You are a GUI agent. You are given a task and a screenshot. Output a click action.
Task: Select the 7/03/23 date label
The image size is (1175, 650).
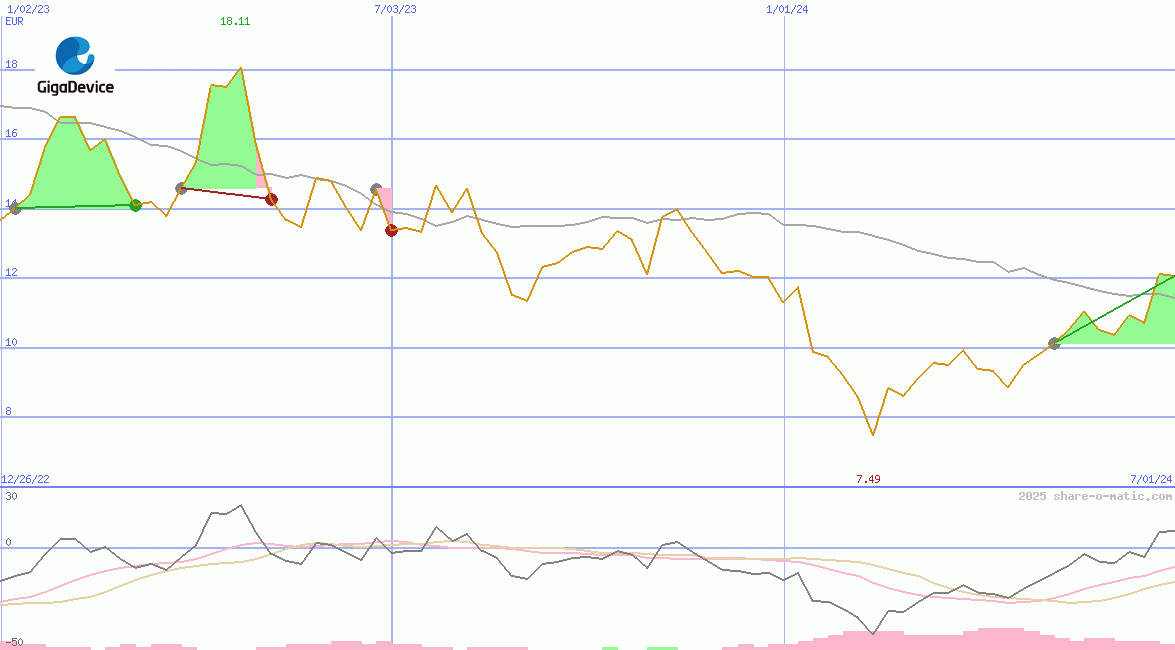(x=395, y=8)
